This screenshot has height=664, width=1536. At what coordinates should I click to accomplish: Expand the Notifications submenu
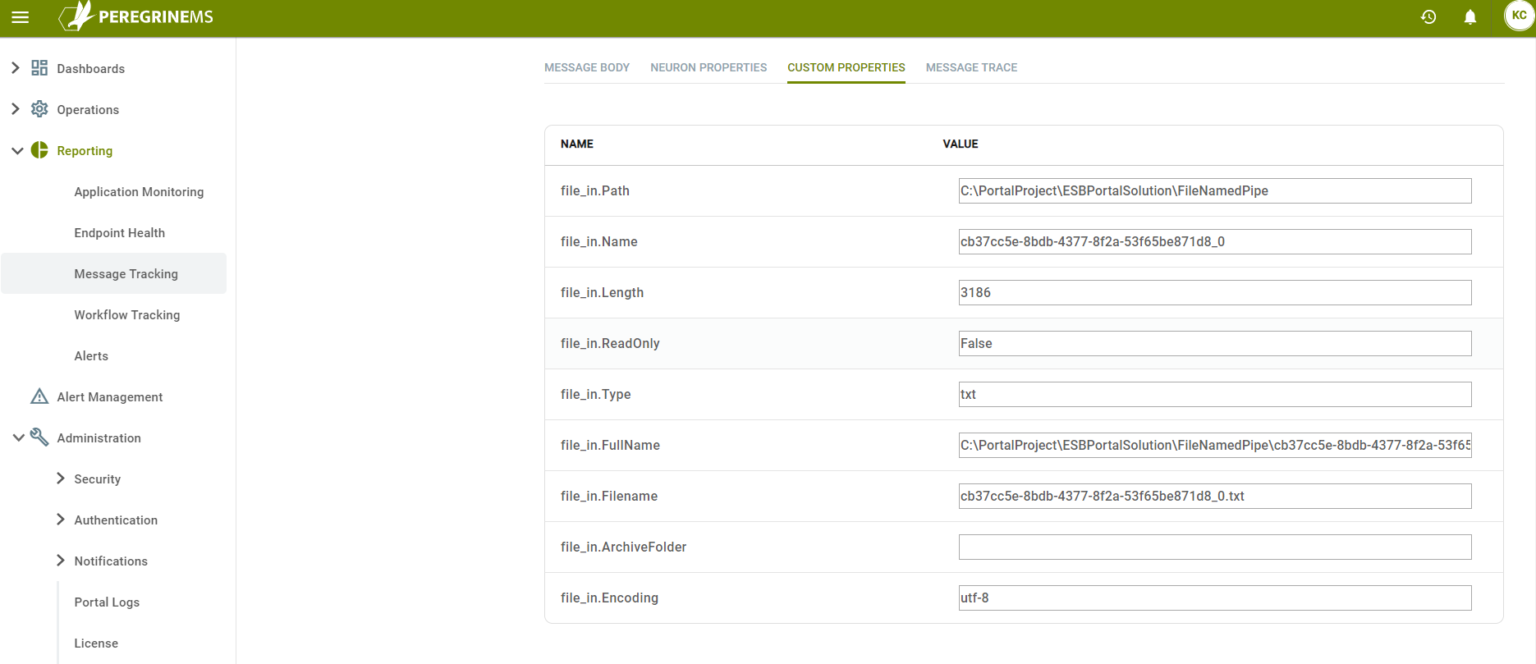point(61,561)
